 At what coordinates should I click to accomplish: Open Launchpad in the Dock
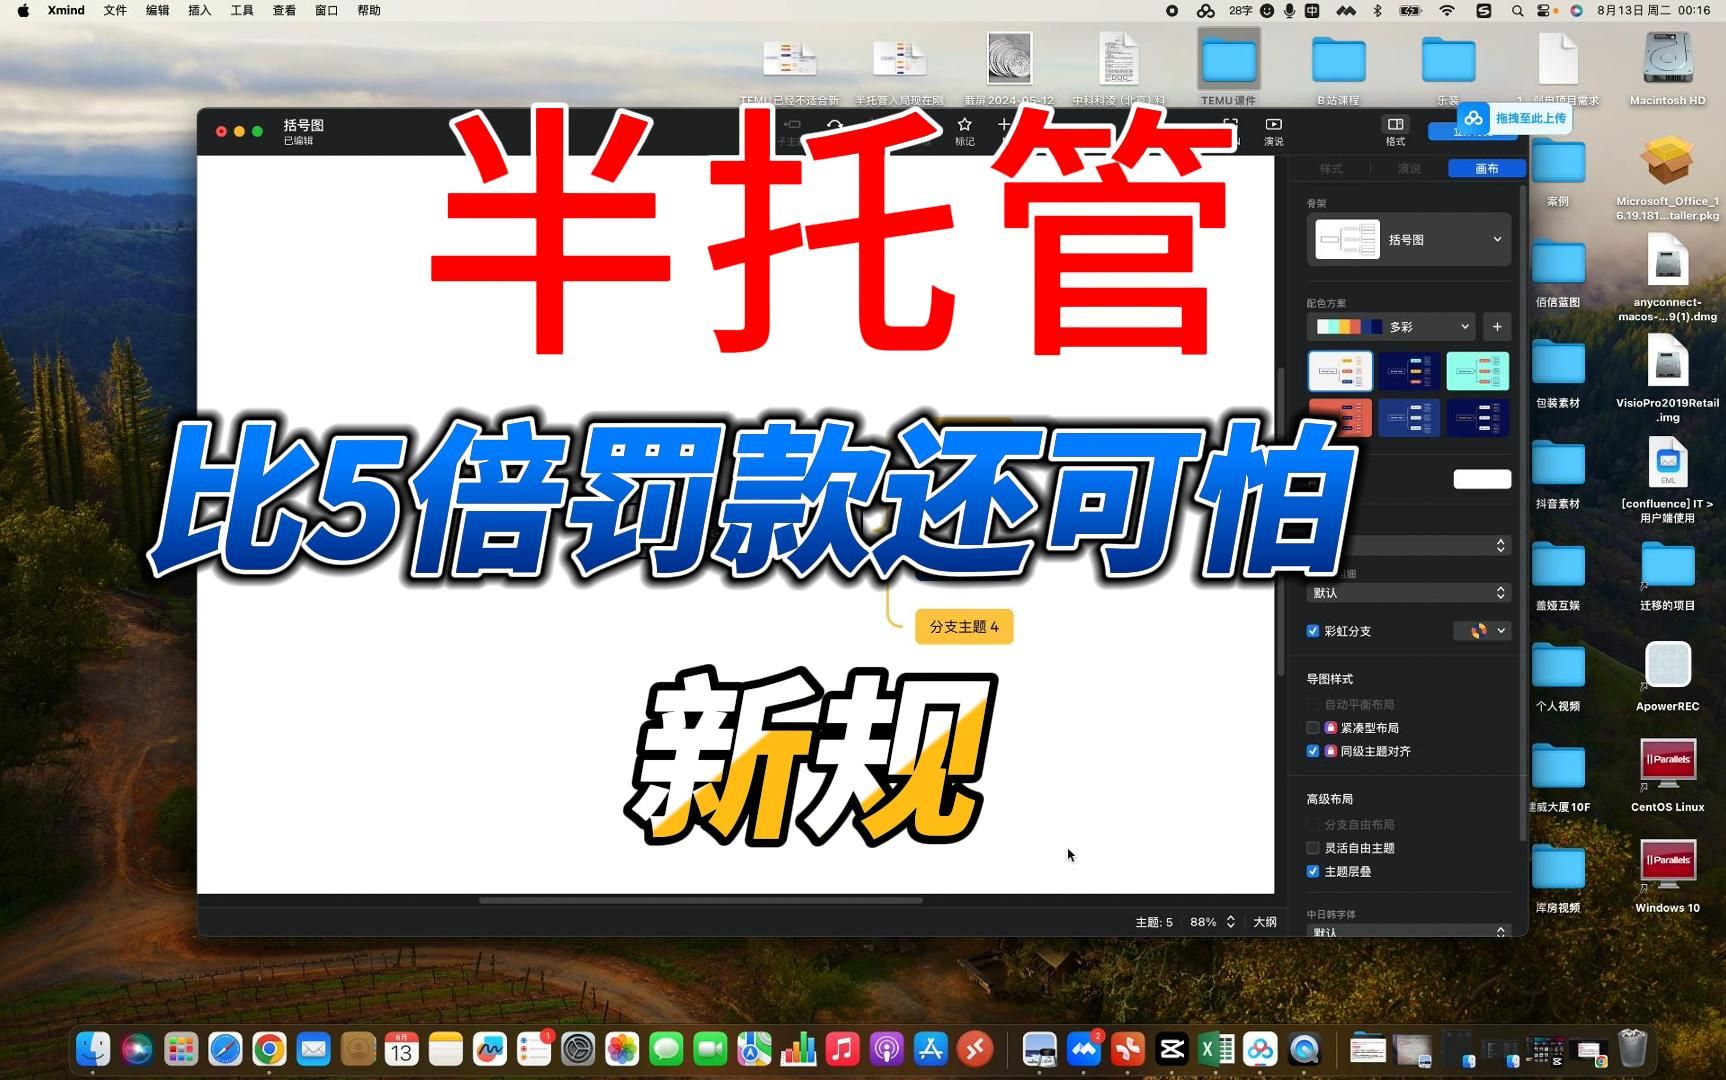coord(181,1049)
